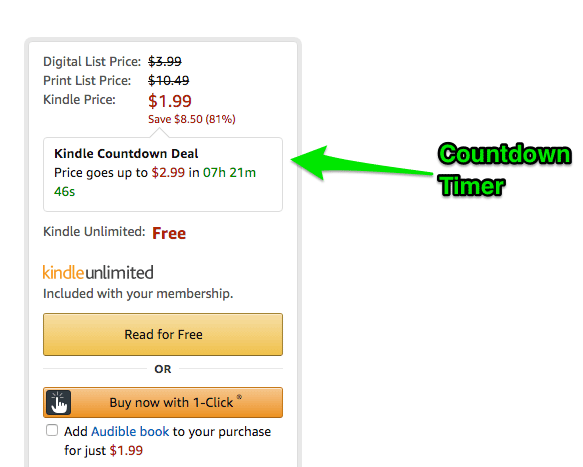Tick the Add Audible book checkbox

(52, 430)
